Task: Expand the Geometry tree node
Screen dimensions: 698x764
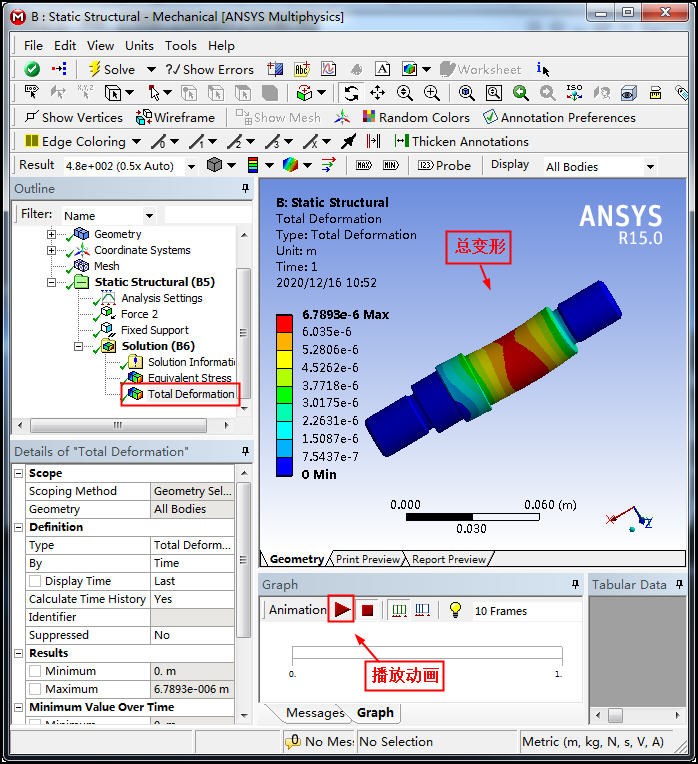Action: 51,234
